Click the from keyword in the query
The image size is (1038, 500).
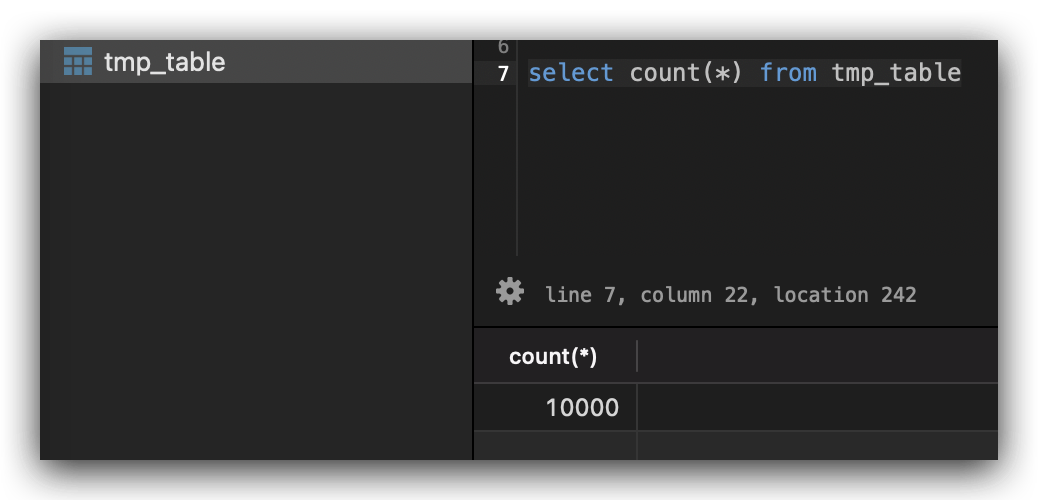[x=787, y=73]
